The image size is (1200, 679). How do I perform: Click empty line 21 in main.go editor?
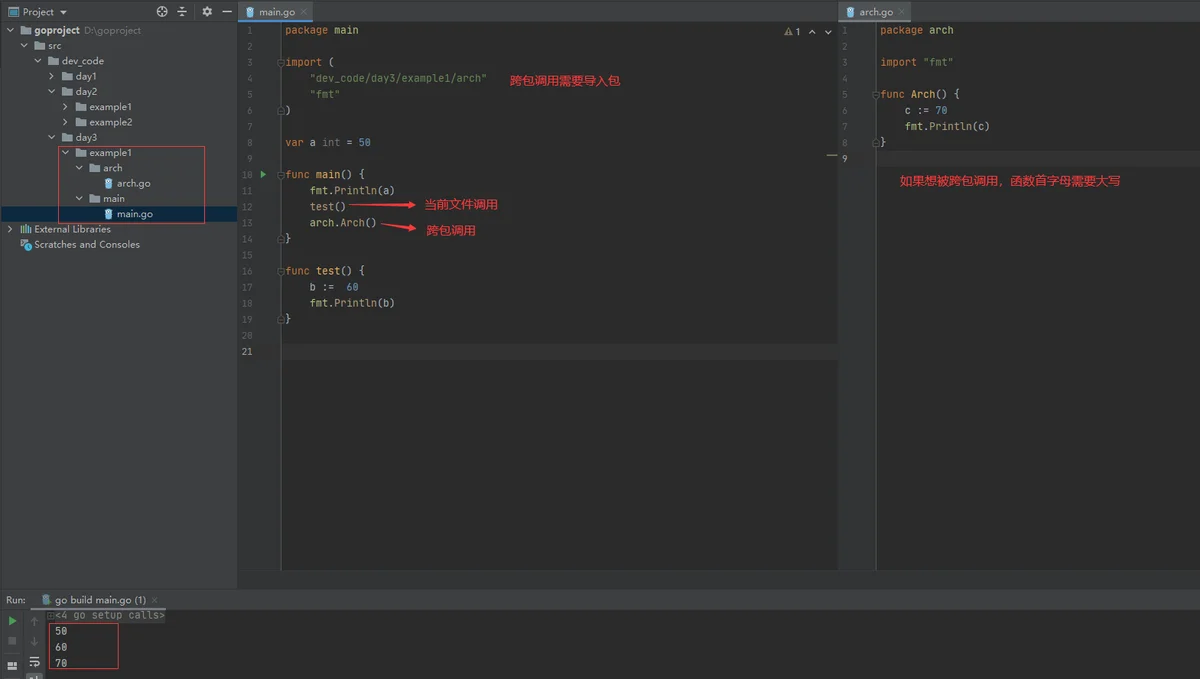tap(559, 351)
